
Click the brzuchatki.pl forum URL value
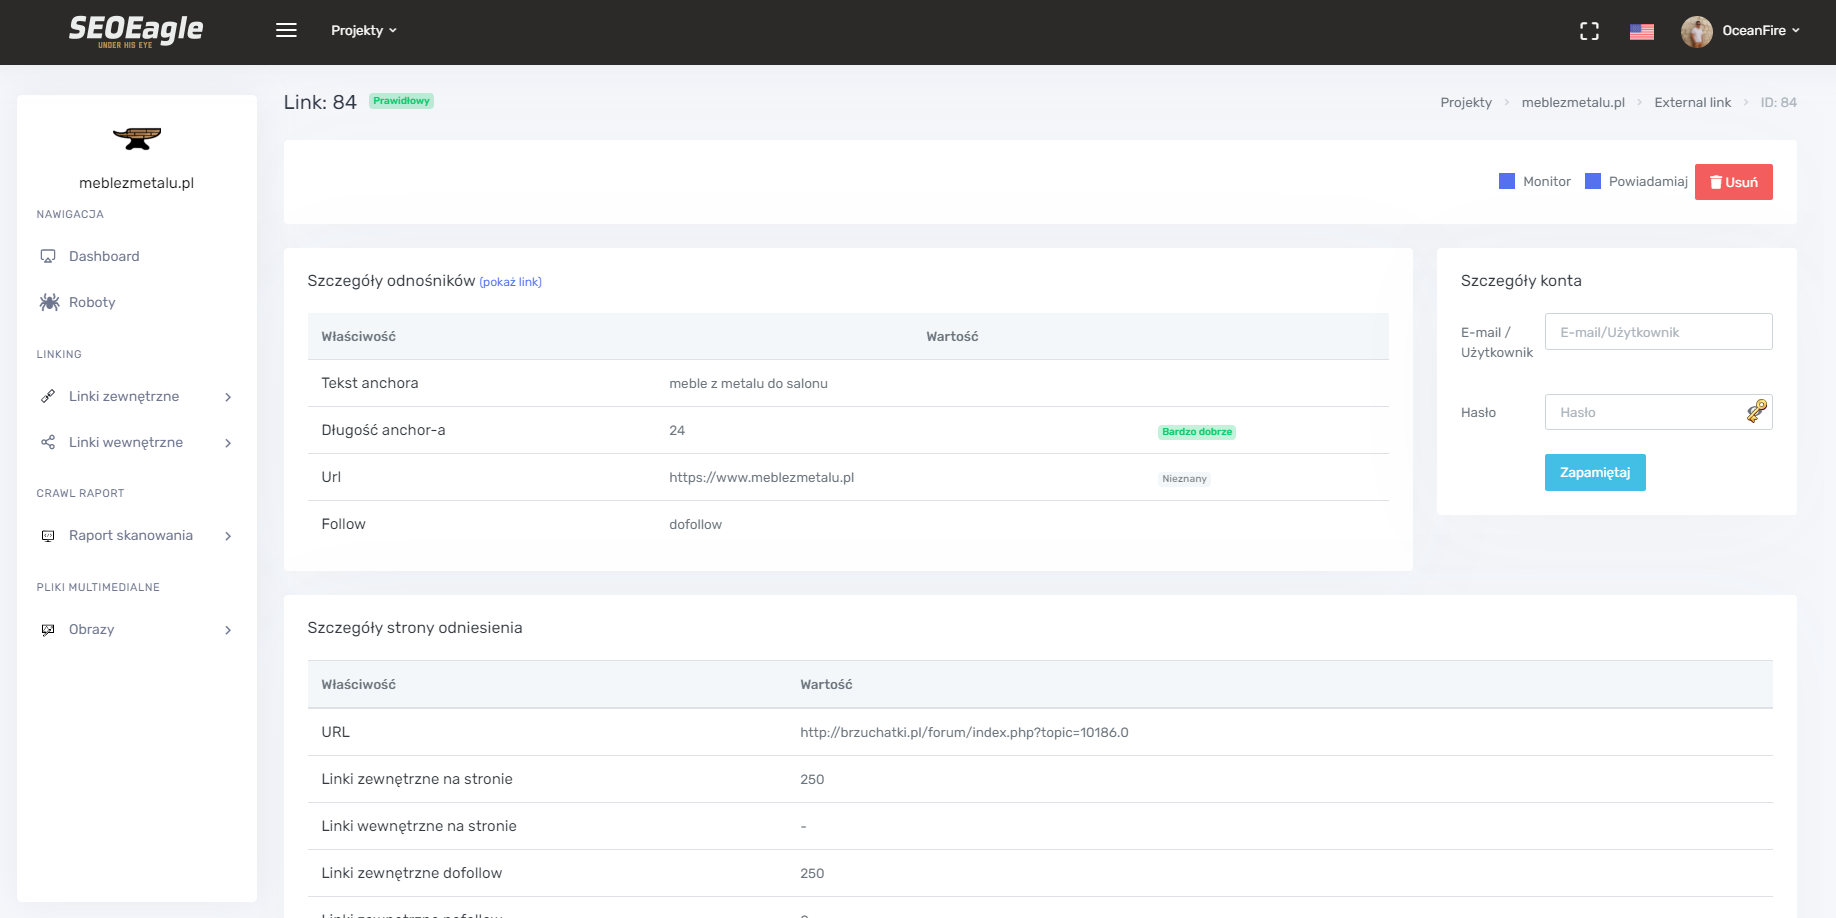964,732
